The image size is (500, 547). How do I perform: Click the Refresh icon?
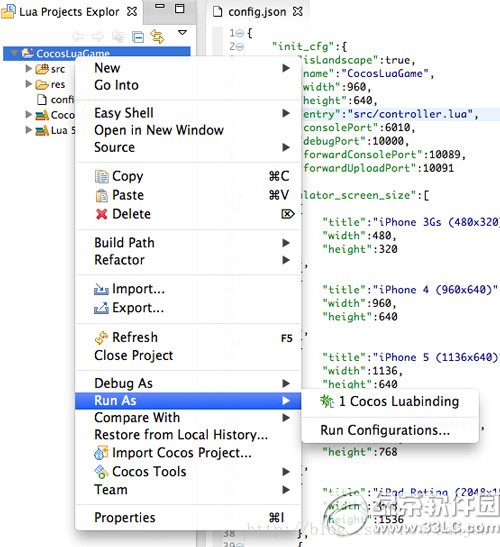[x=101, y=337]
